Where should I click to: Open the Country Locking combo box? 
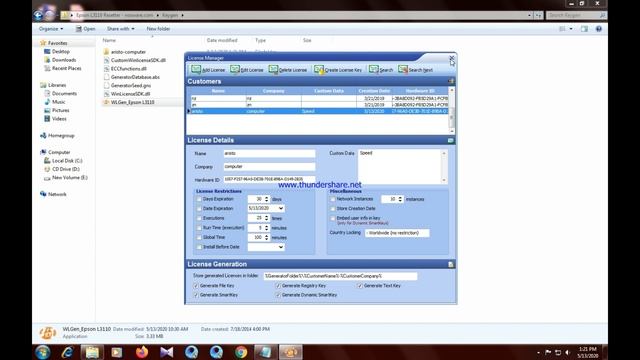coord(397,233)
